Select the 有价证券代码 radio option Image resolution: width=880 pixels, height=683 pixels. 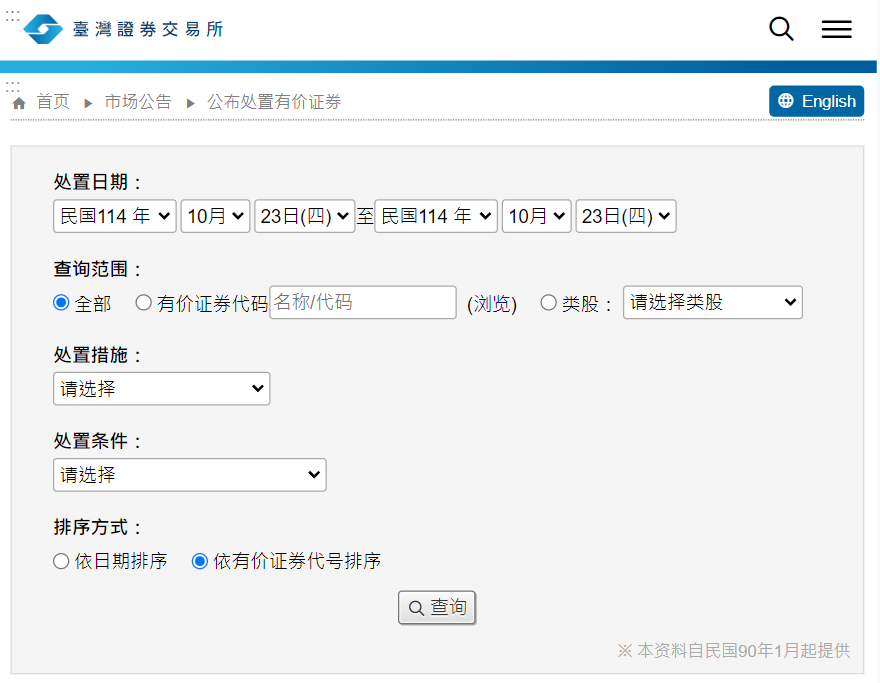(x=144, y=303)
